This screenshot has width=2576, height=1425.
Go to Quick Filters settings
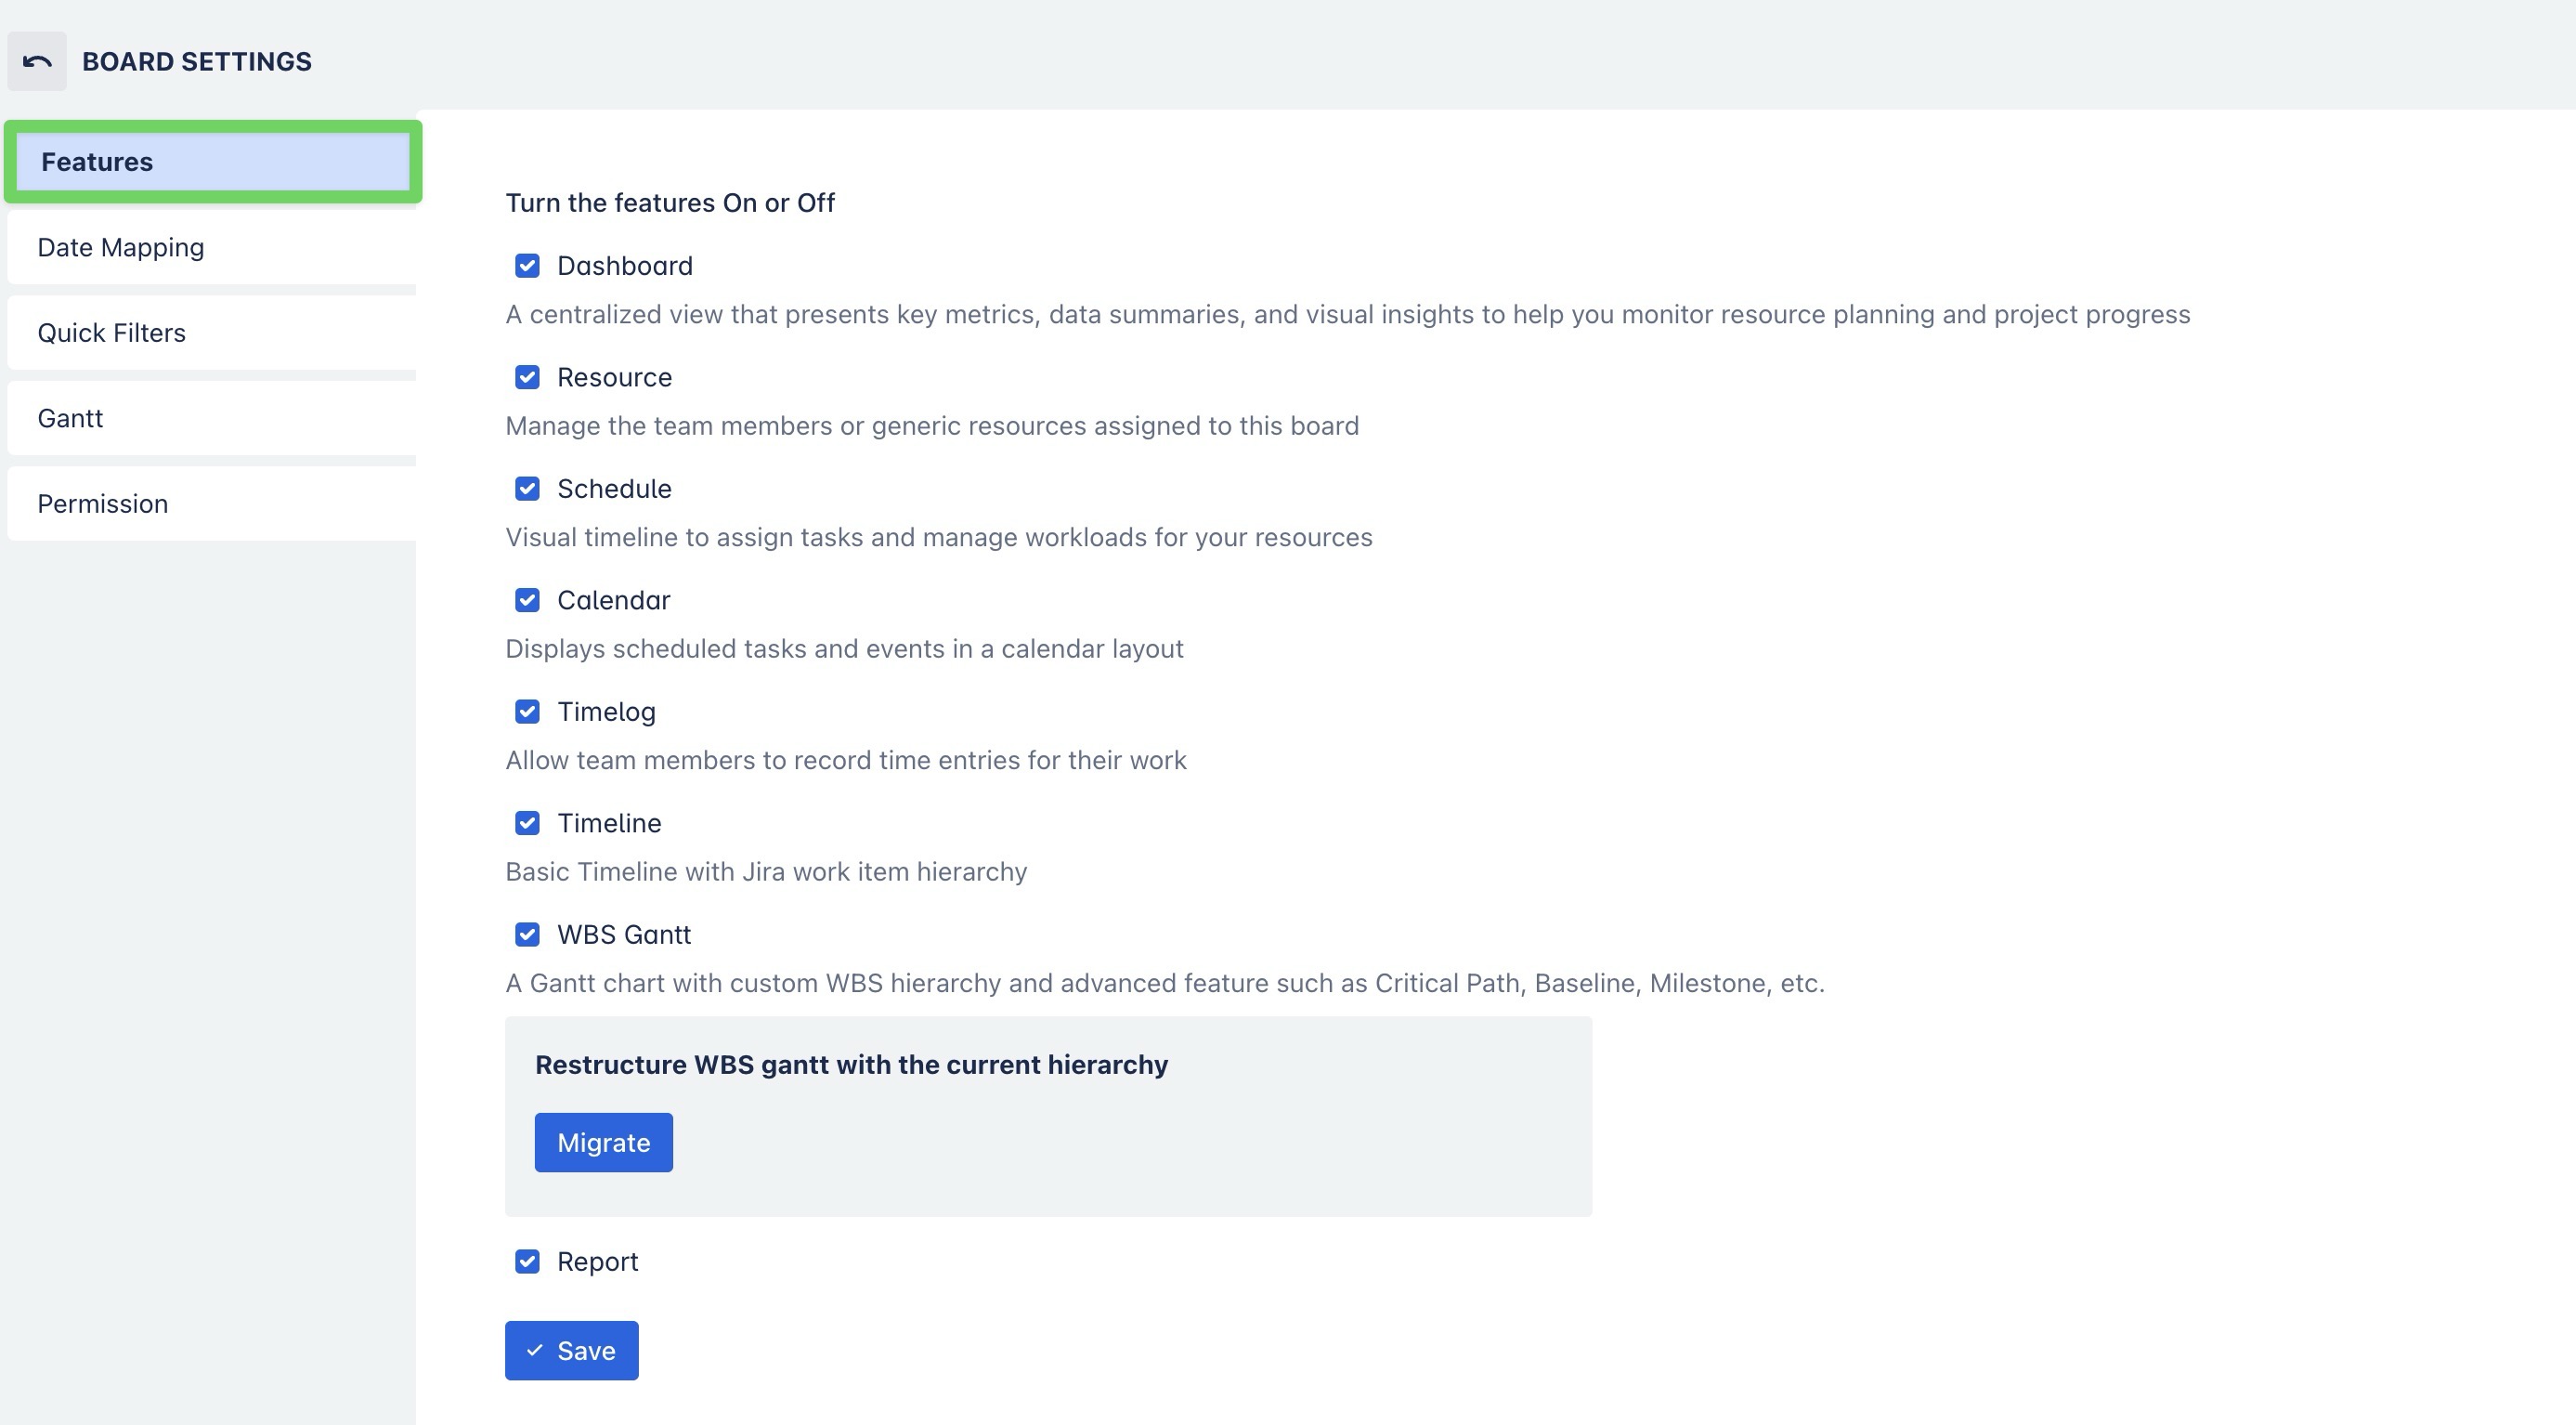(x=212, y=333)
